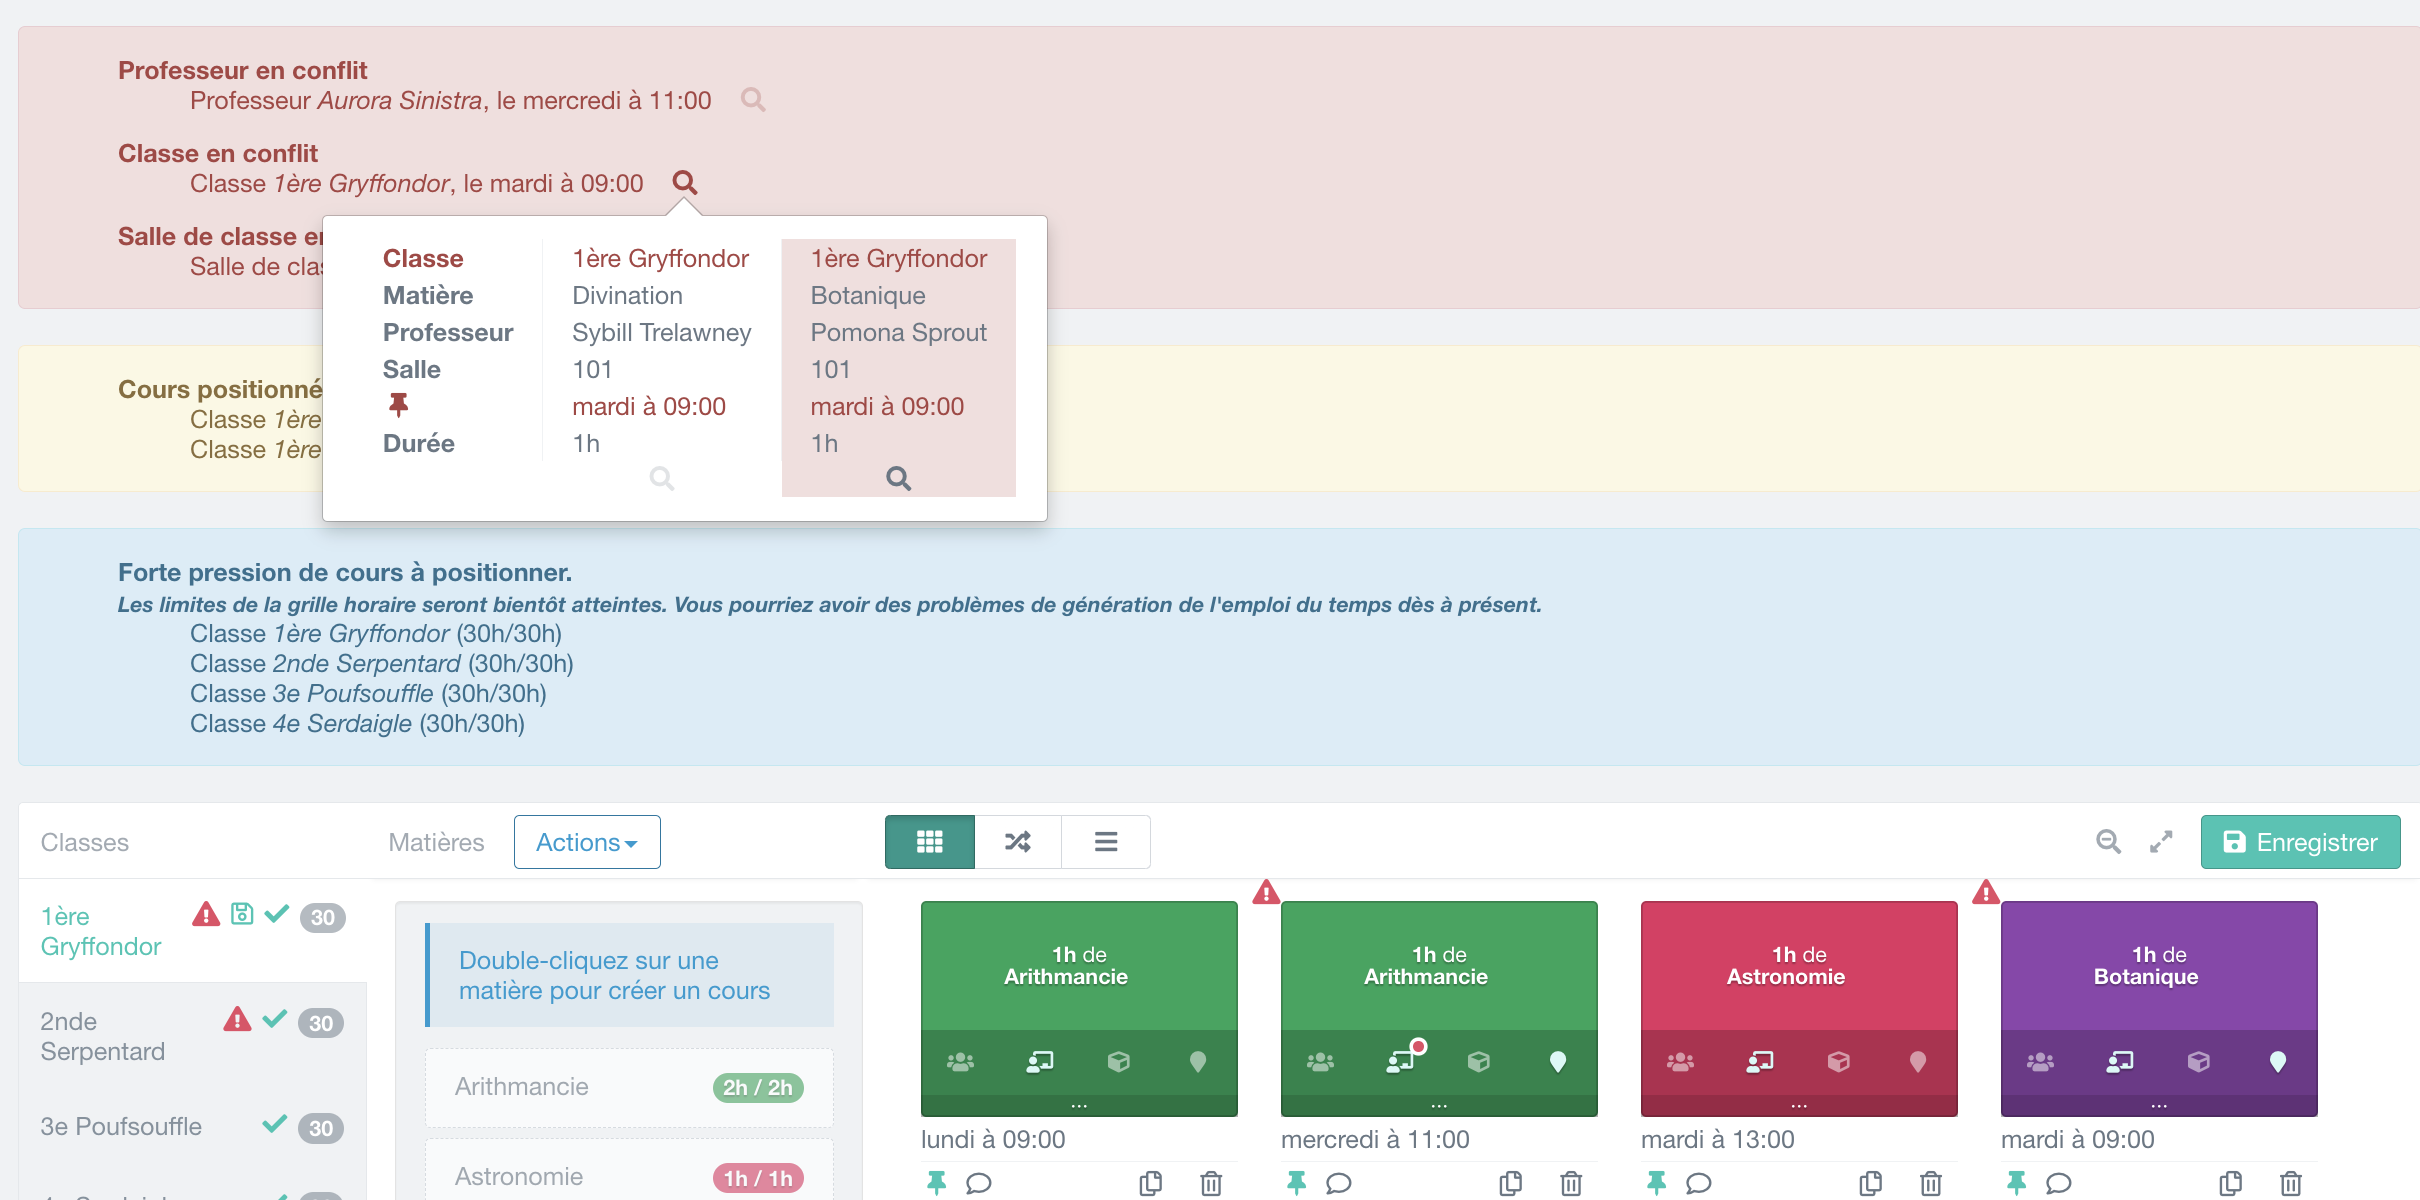This screenshot has width=2420, height=1200.
Task: Open the Actions dropdown
Action: 587,842
